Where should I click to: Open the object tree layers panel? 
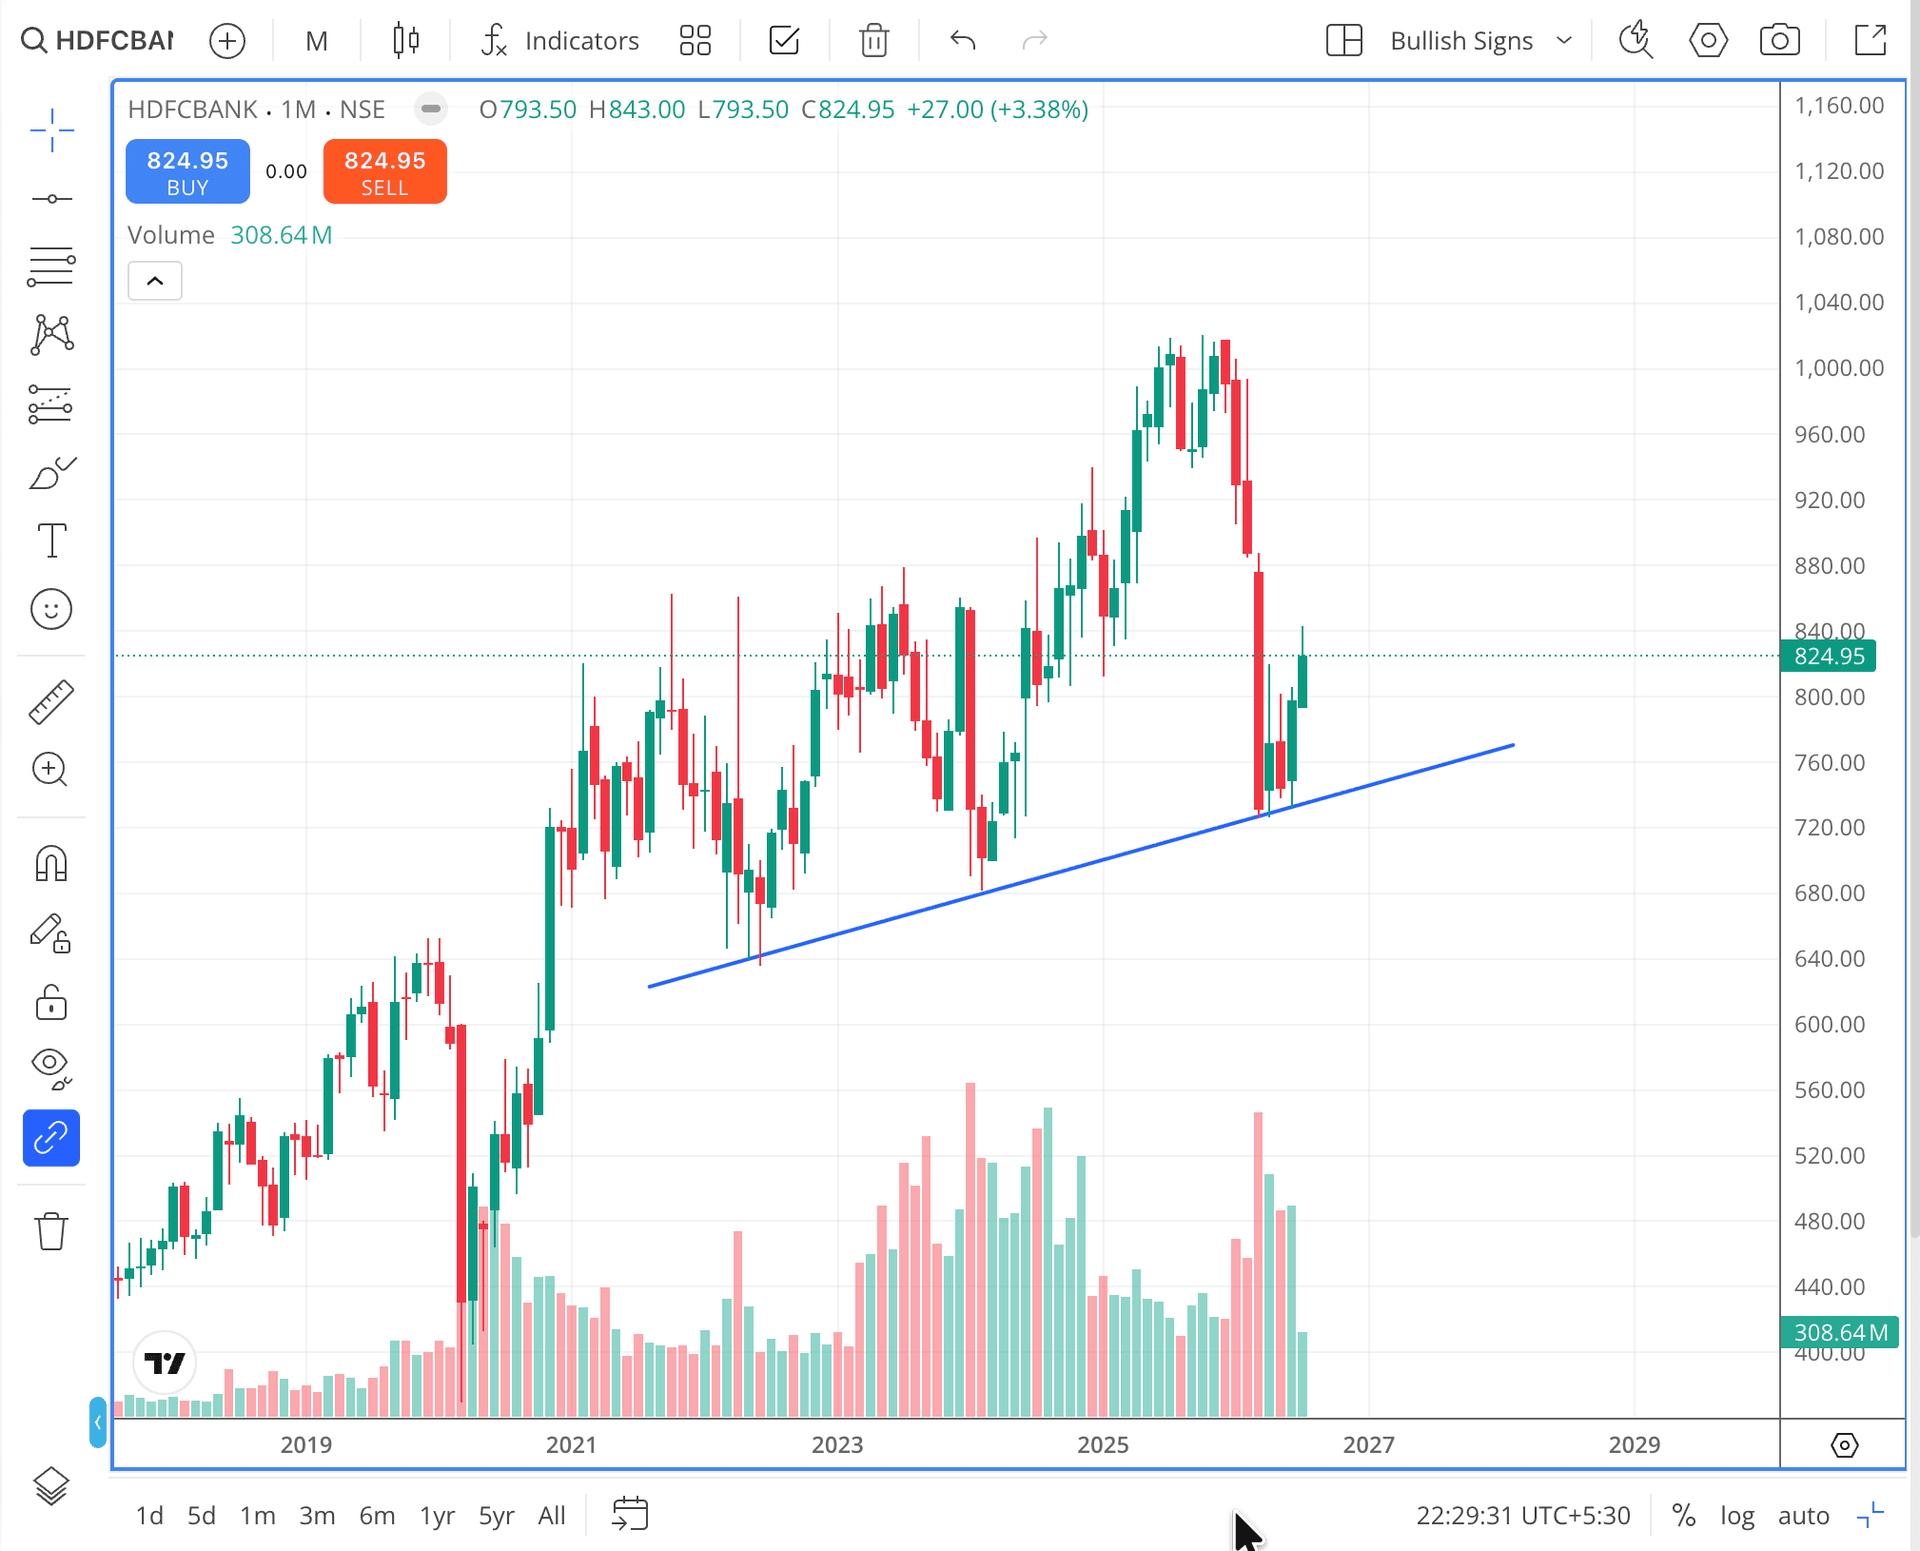pyautogui.click(x=51, y=1486)
